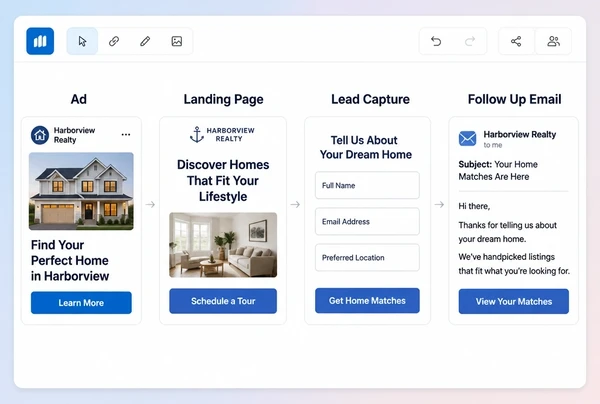Undo the last action
Image resolution: width=600 pixels, height=404 pixels.
pos(436,41)
